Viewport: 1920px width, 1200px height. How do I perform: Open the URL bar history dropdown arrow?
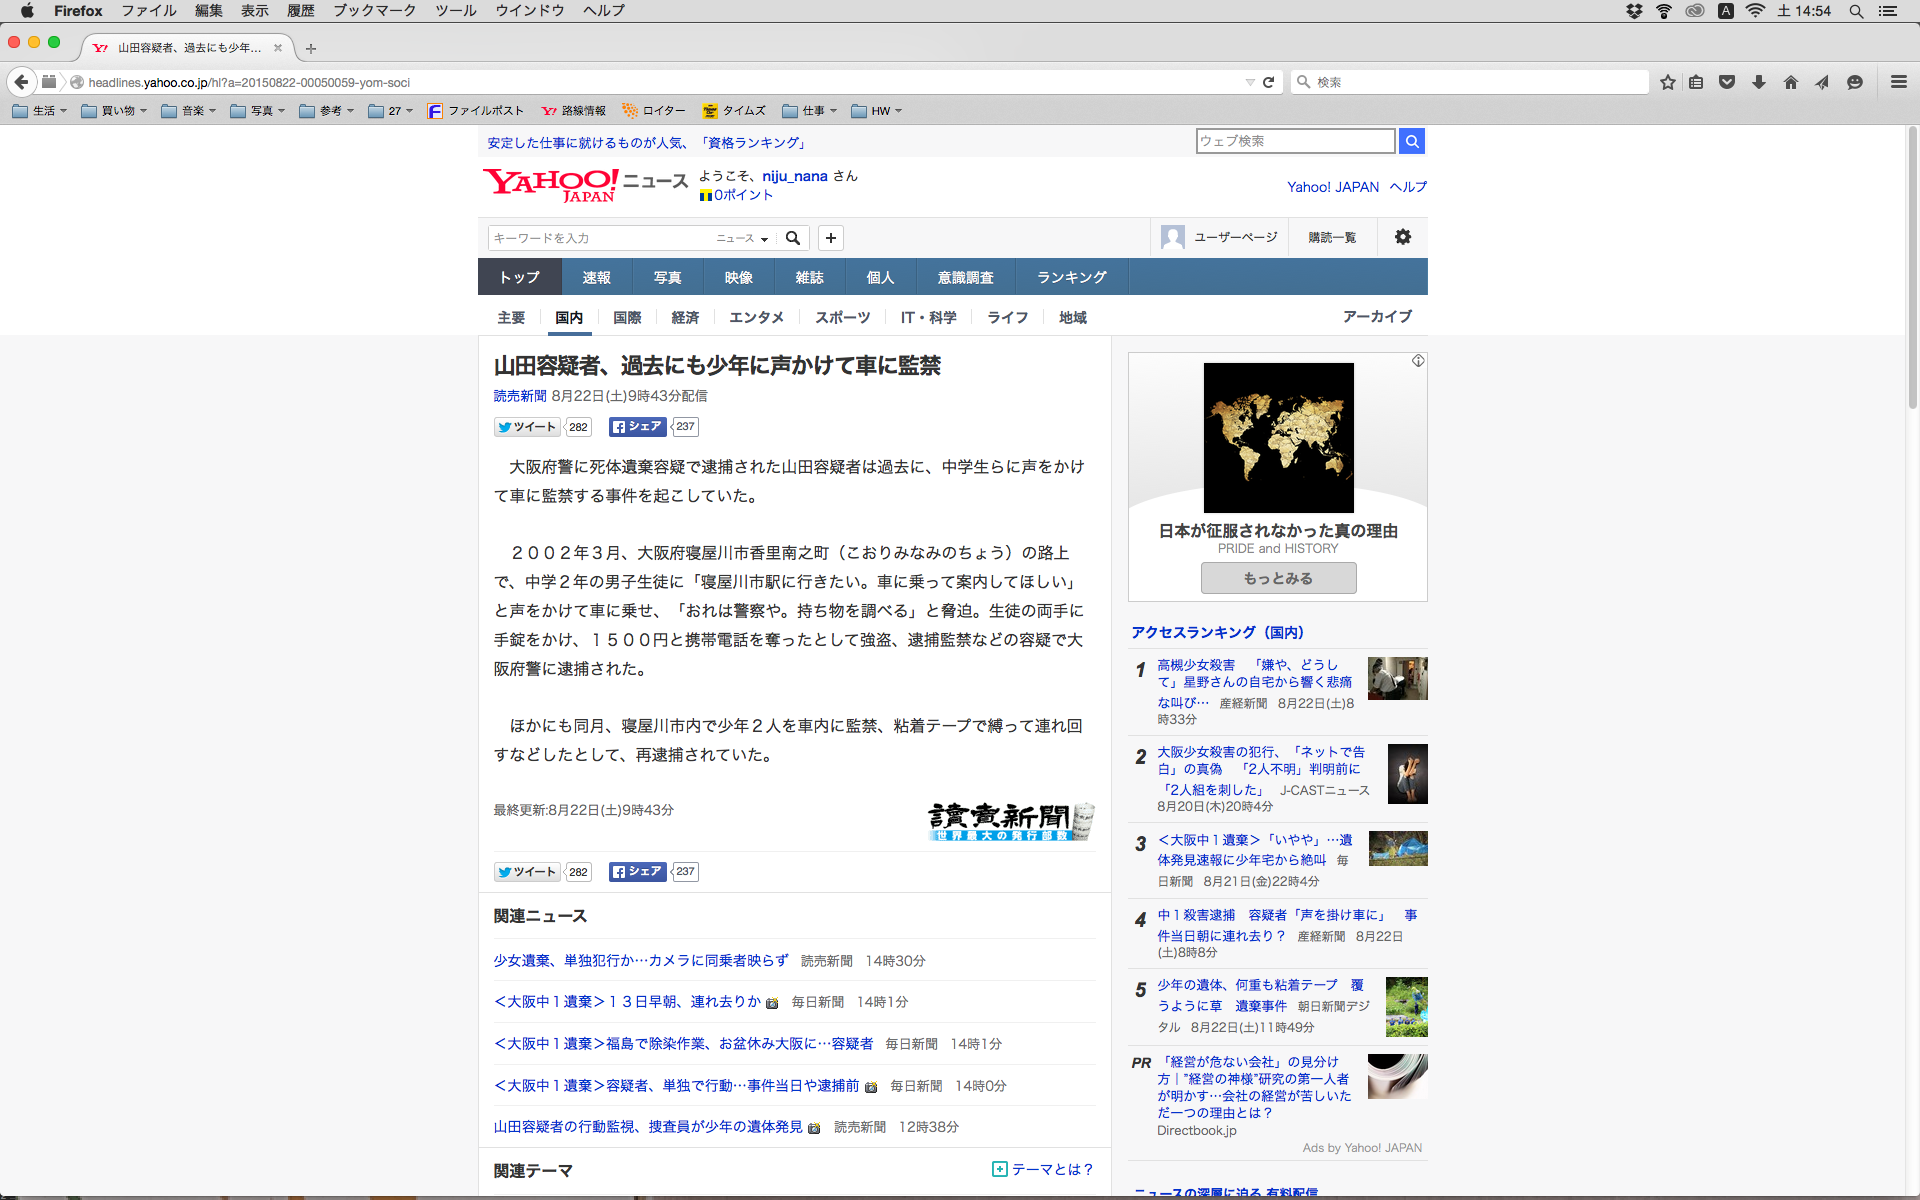click(x=1249, y=82)
